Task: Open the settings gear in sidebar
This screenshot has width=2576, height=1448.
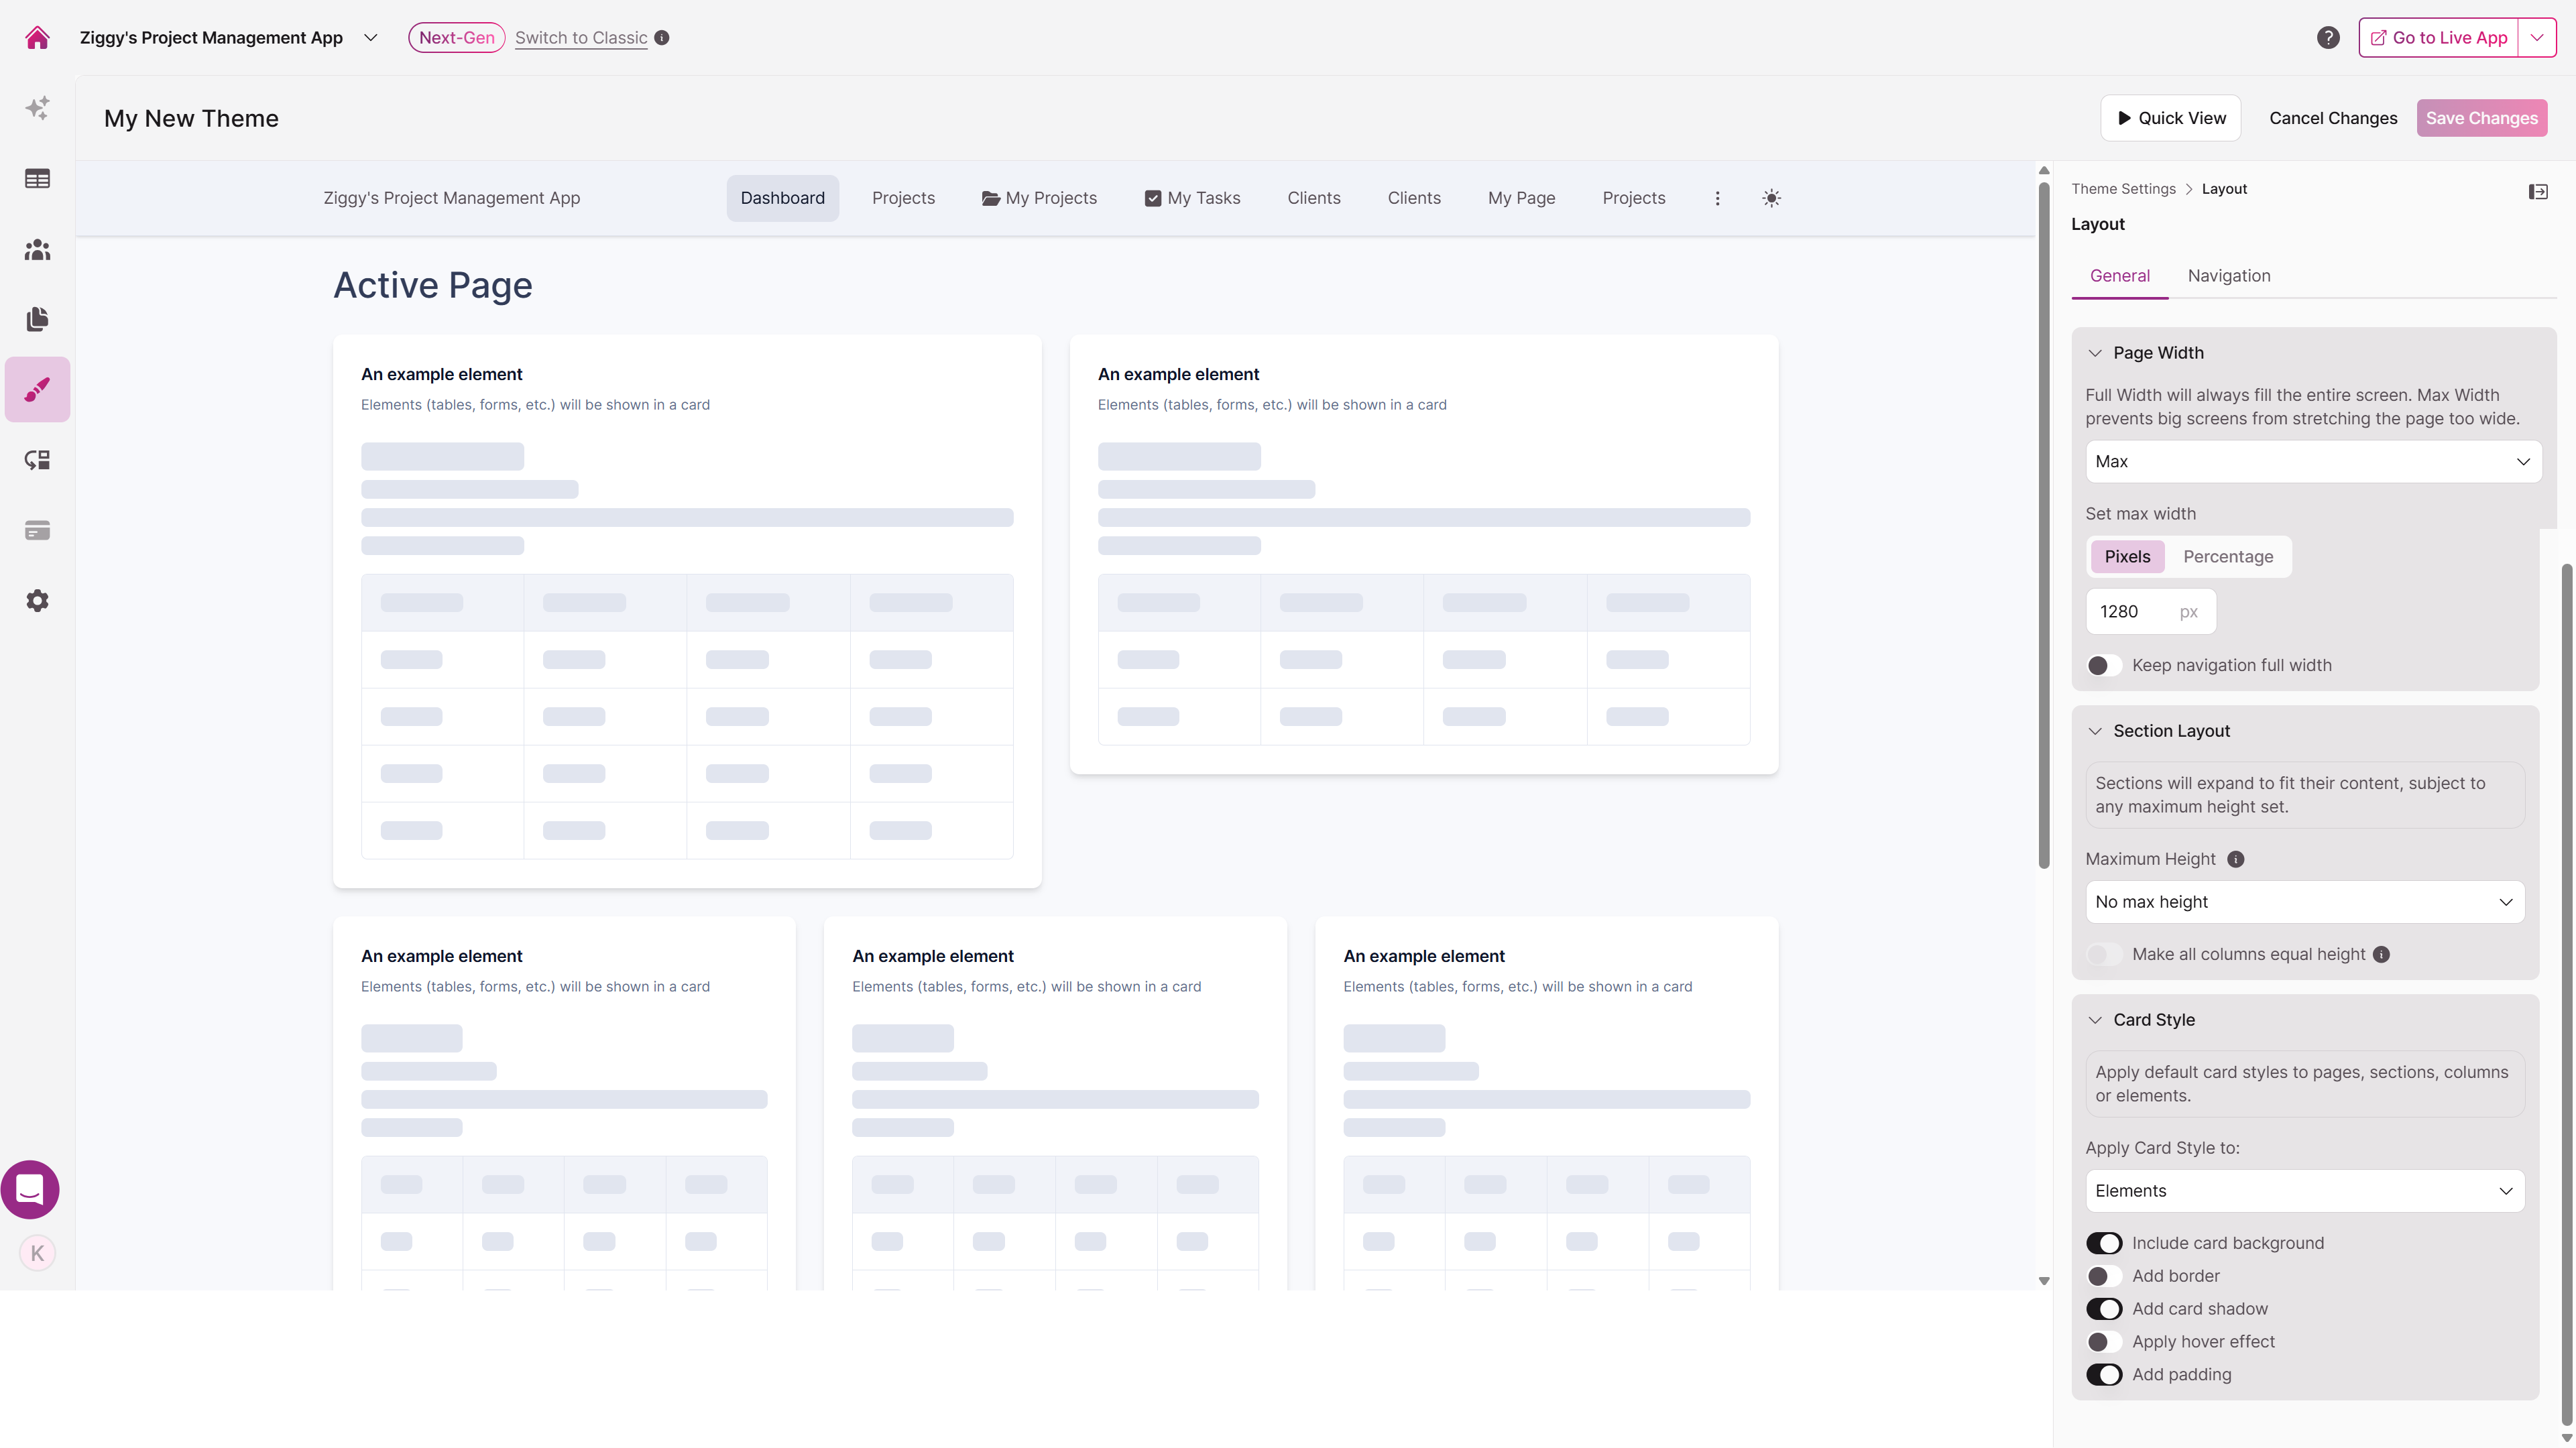Action: click(37, 601)
